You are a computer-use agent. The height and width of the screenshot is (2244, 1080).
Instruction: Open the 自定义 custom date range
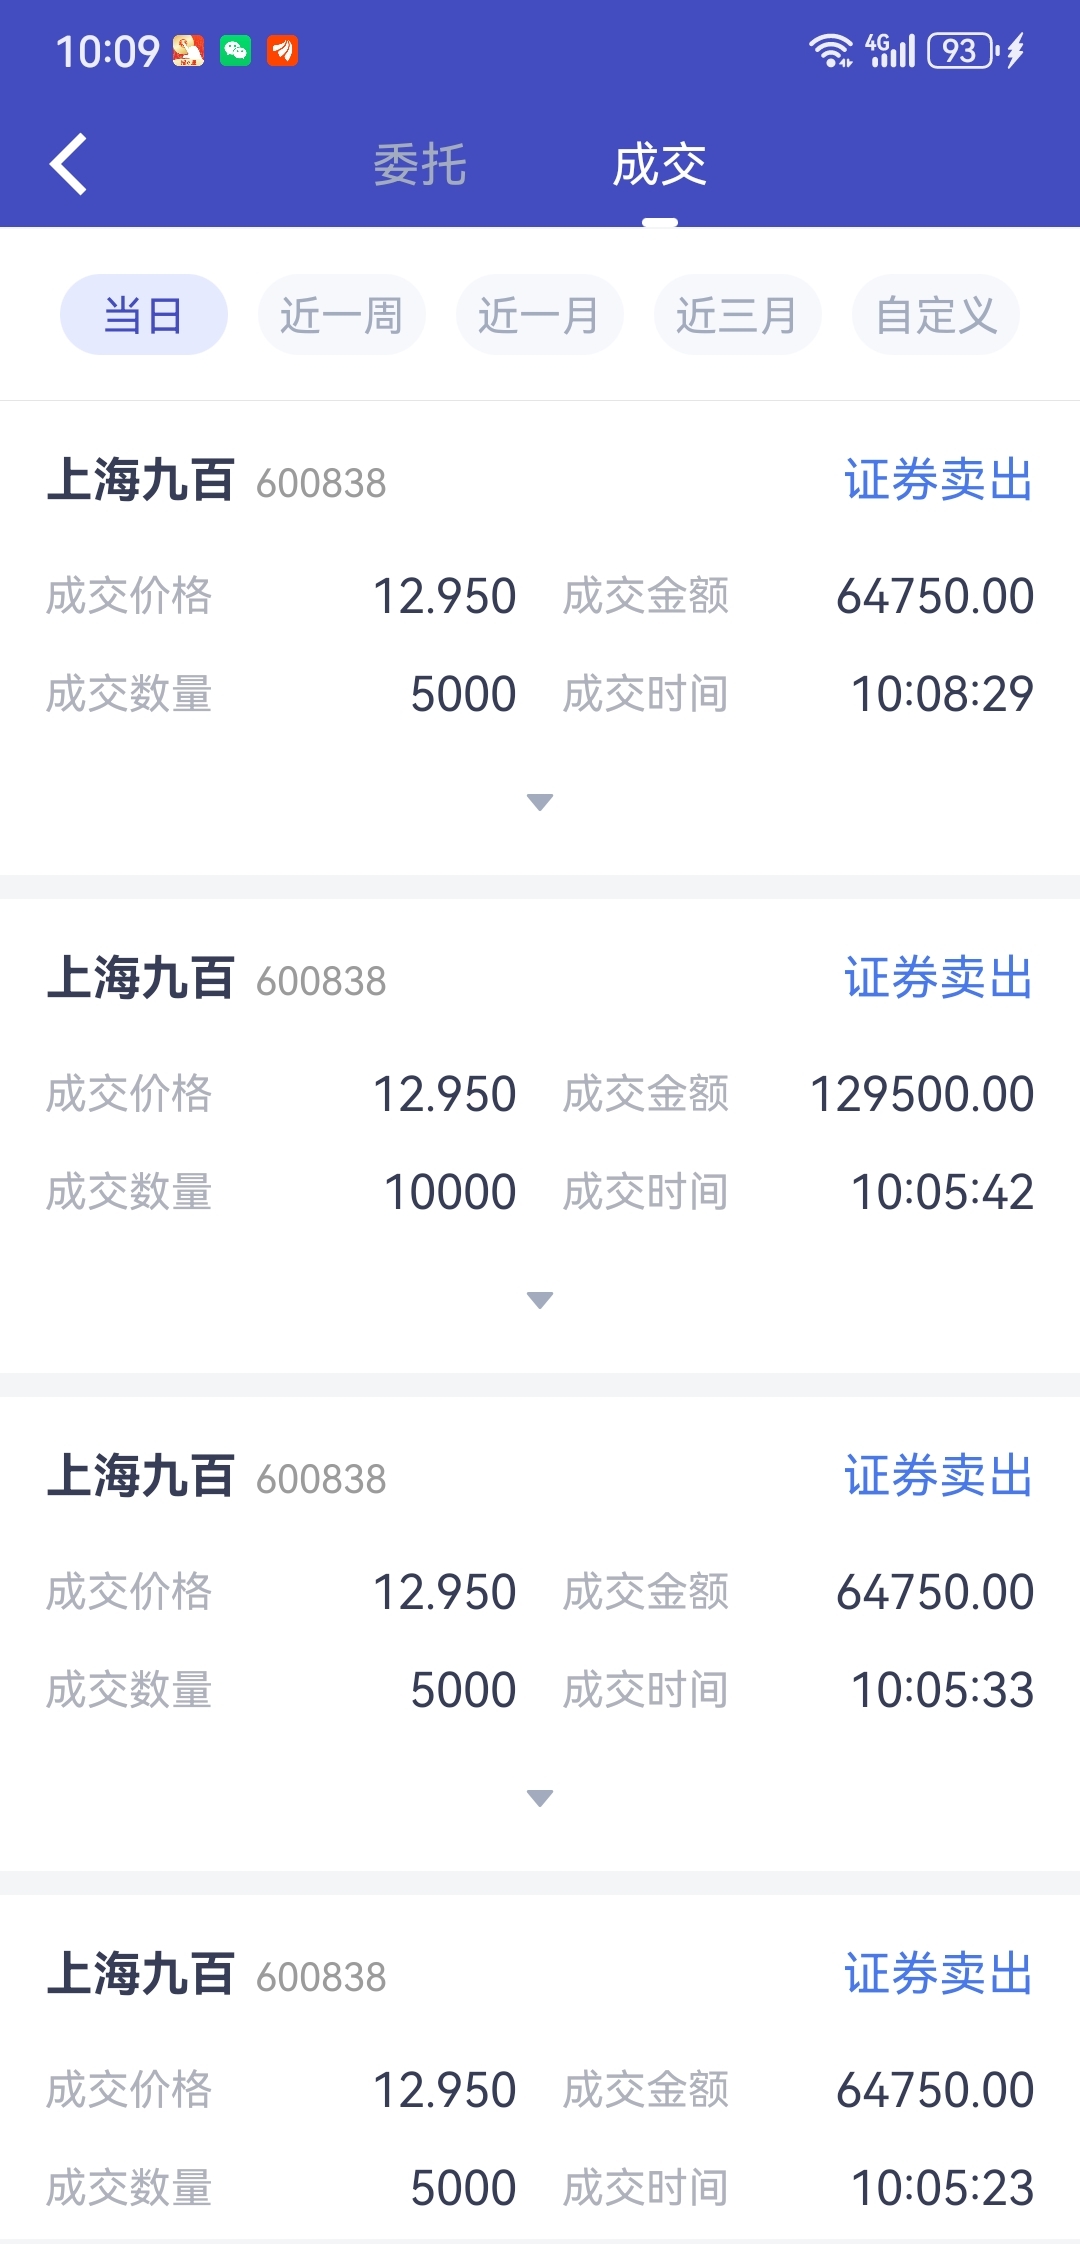tap(936, 315)
